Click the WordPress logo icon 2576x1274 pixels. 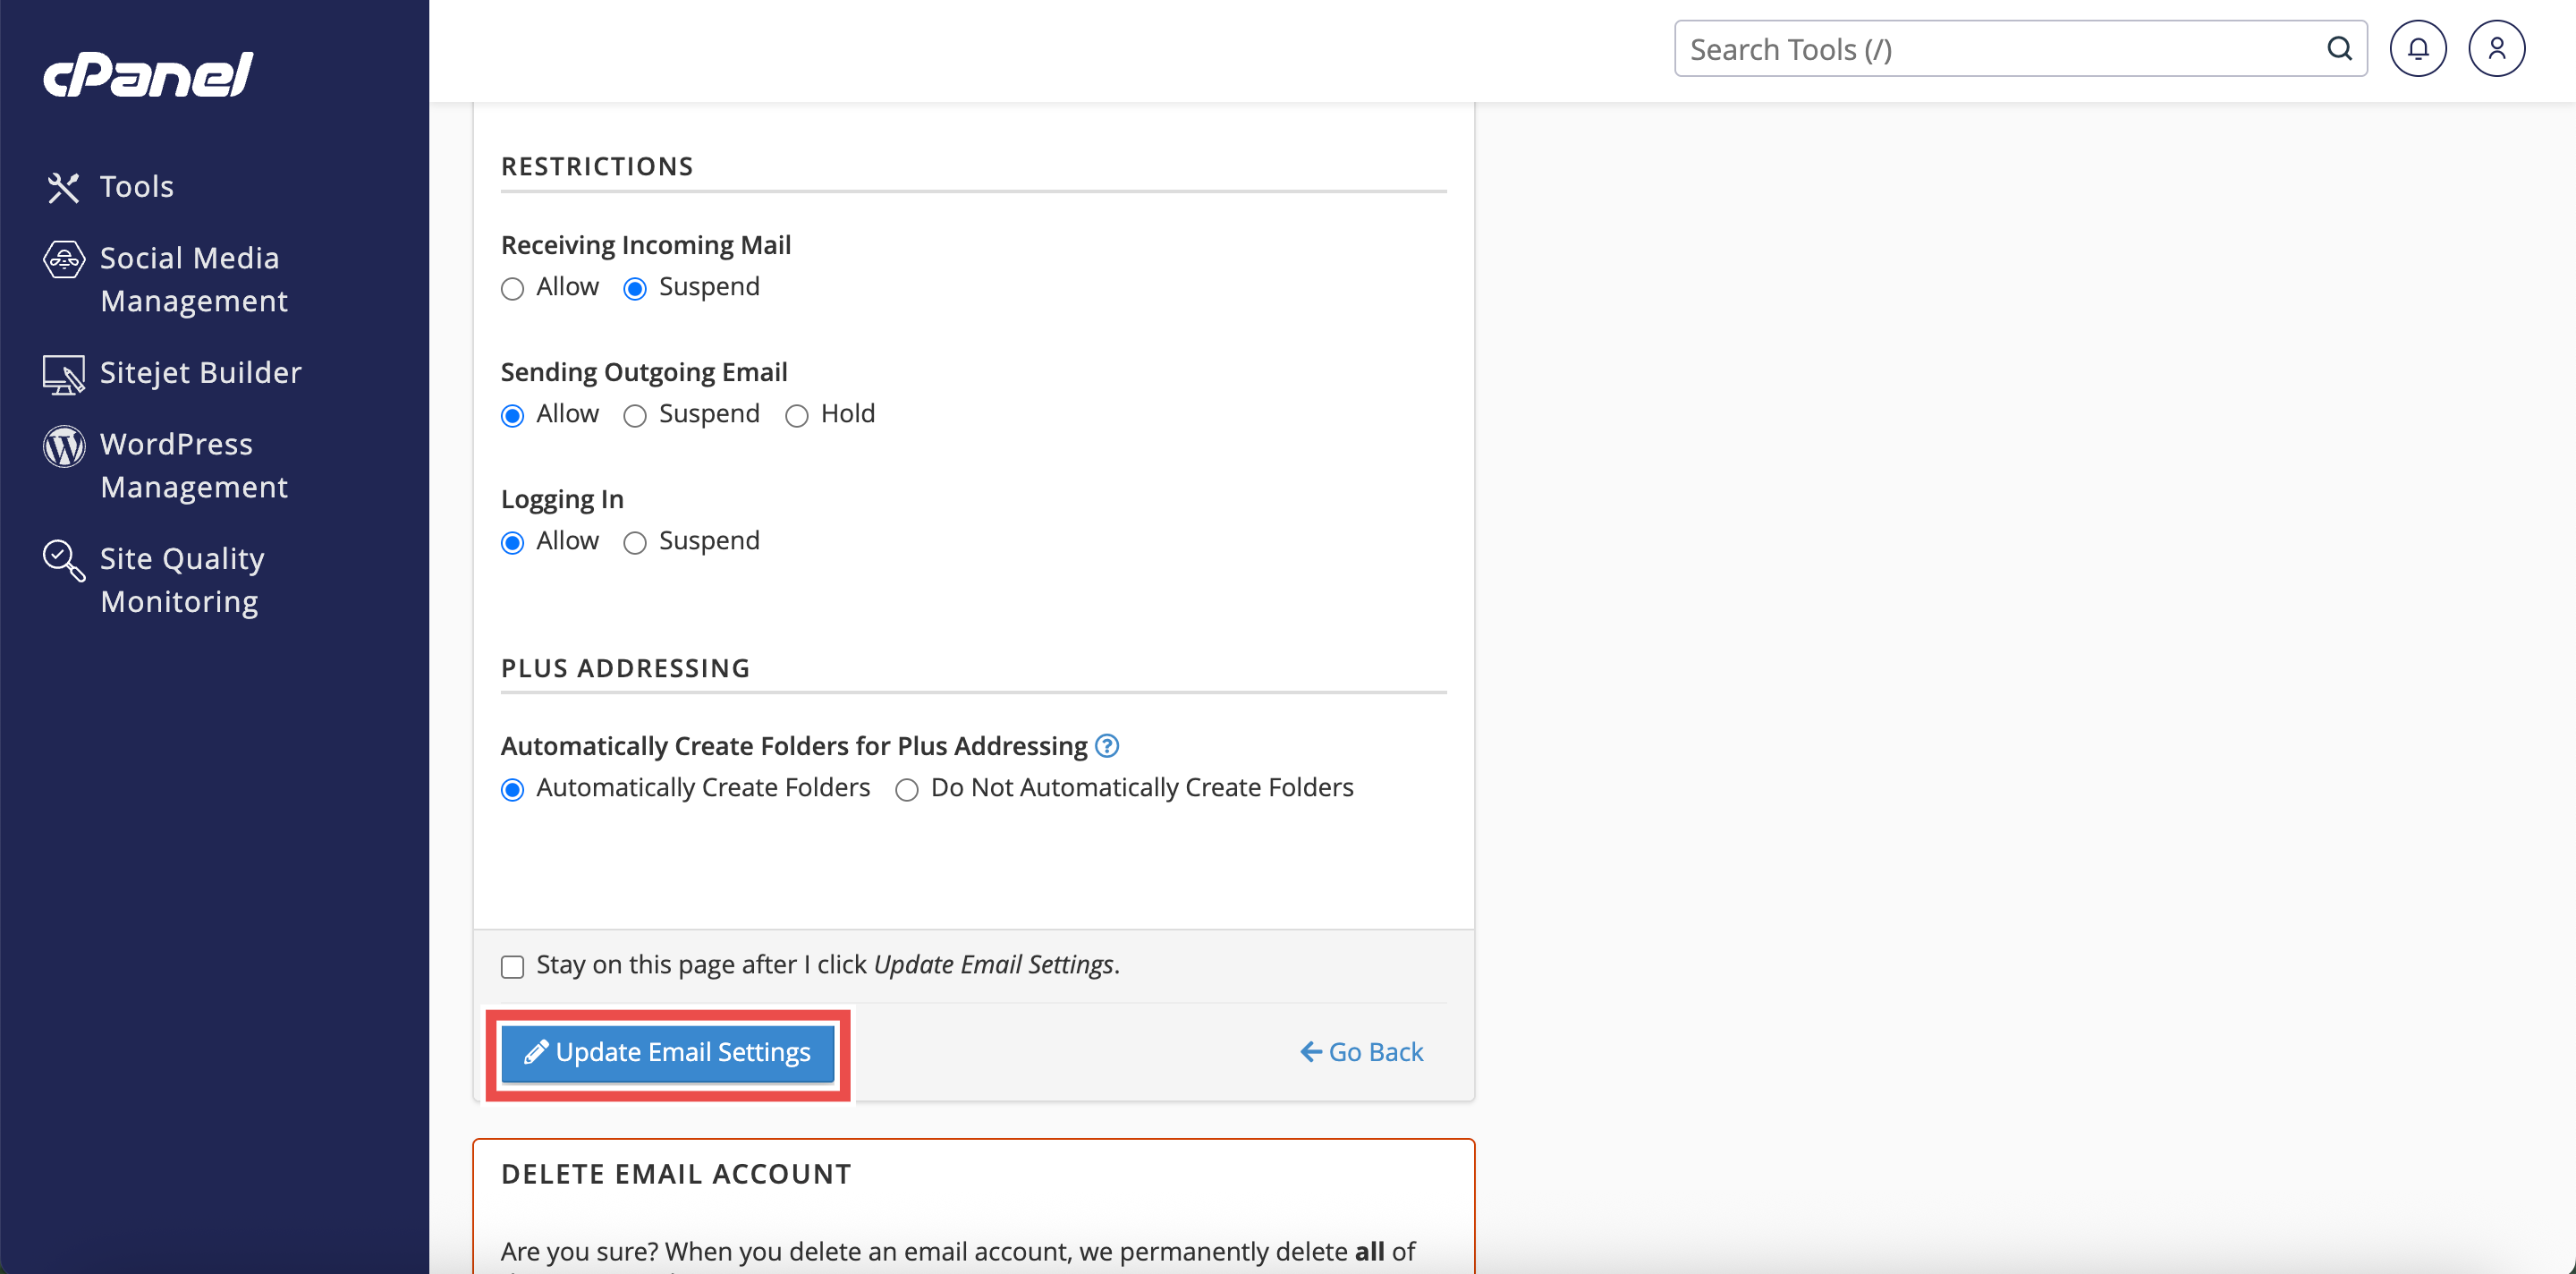64,446
